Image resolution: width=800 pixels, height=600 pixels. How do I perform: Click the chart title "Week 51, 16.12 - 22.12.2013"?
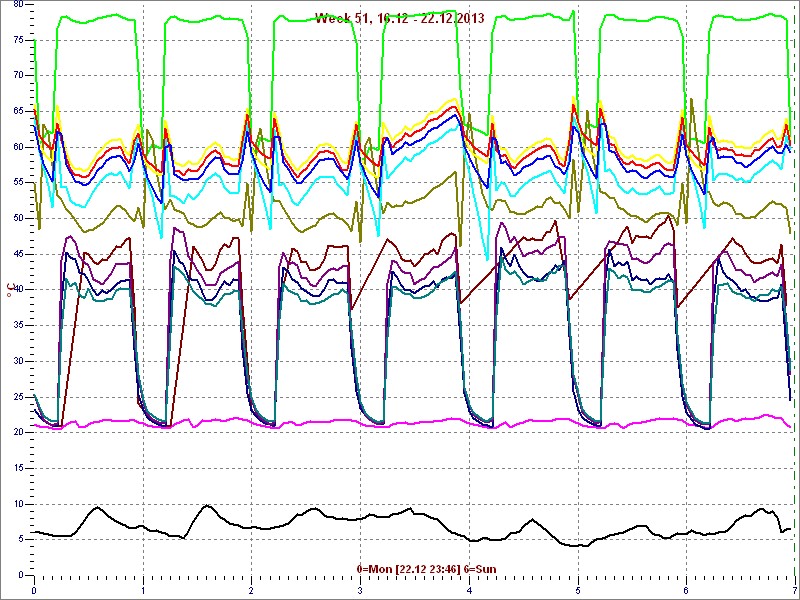[x=399, y=19]
